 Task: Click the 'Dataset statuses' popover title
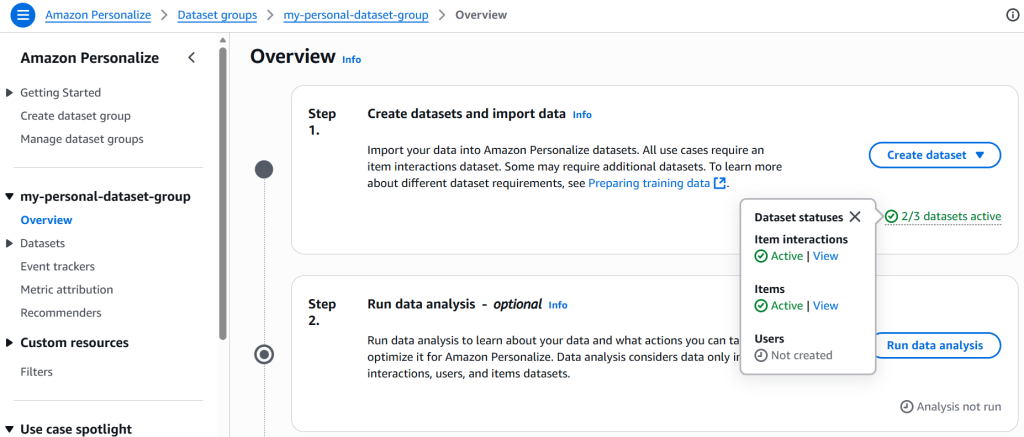click(799, 217)
